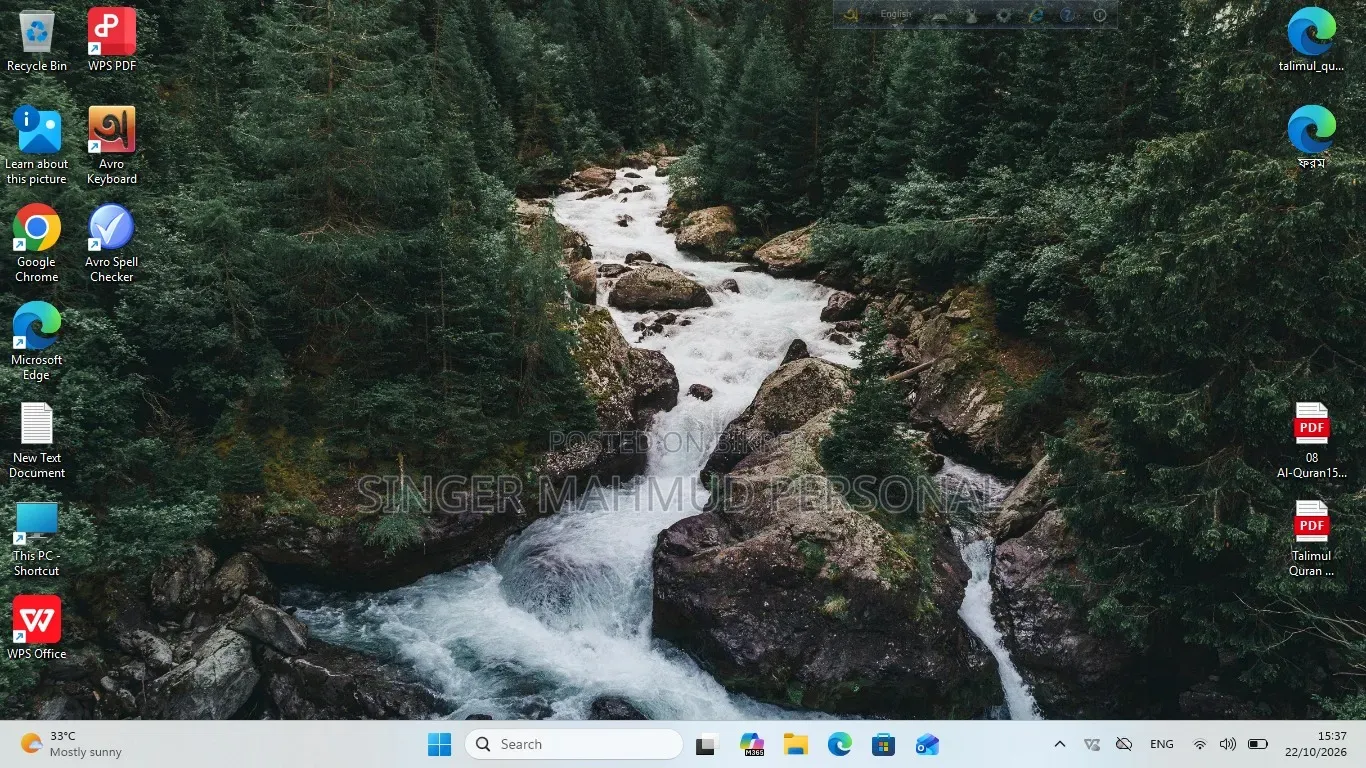
Task: Open the ENG input language switcher
Action: click(1162, 744)
